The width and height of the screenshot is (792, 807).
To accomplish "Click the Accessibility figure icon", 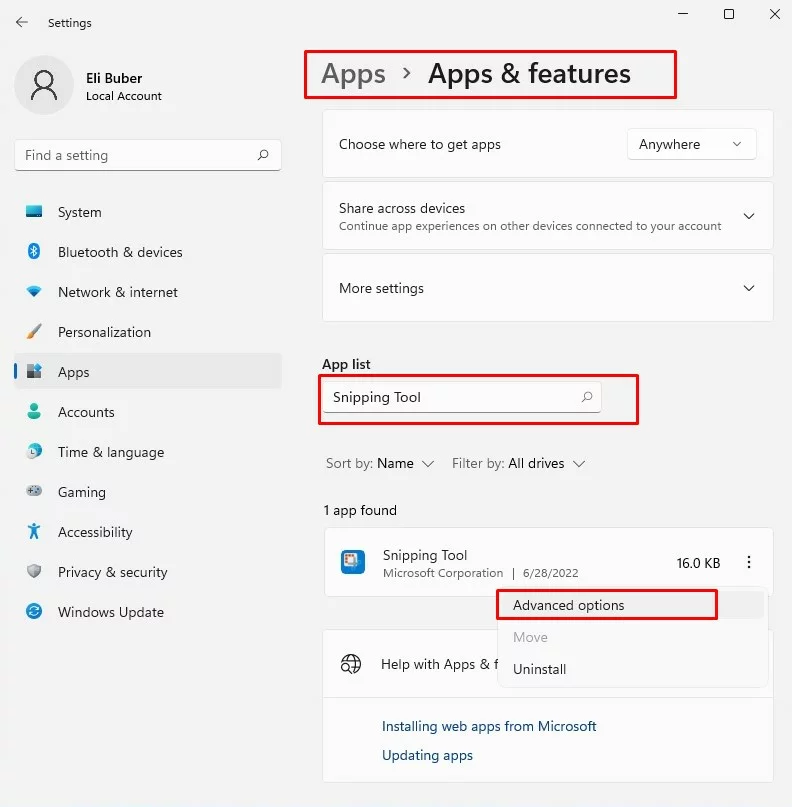I will pos(34,531).
